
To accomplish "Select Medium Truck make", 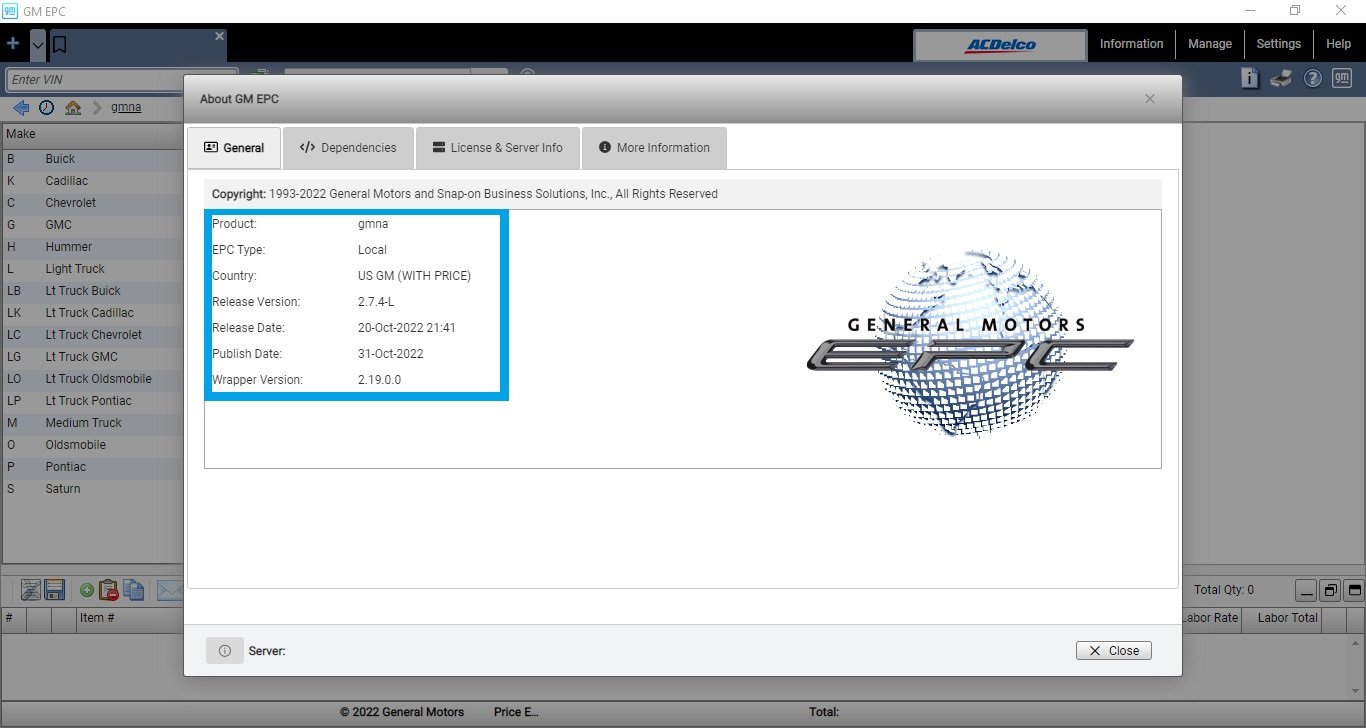I will pyautogui.click(x=93, y=423).
